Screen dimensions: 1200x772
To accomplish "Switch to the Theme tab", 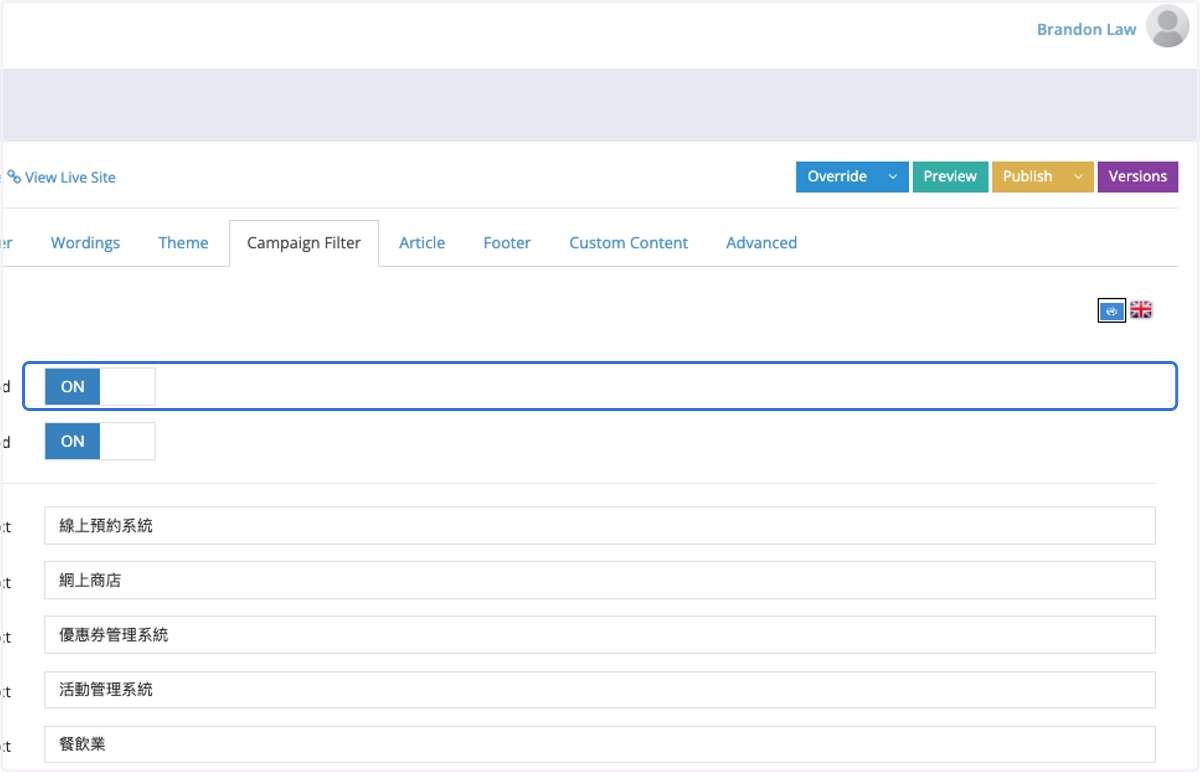I will click(183, 243).
